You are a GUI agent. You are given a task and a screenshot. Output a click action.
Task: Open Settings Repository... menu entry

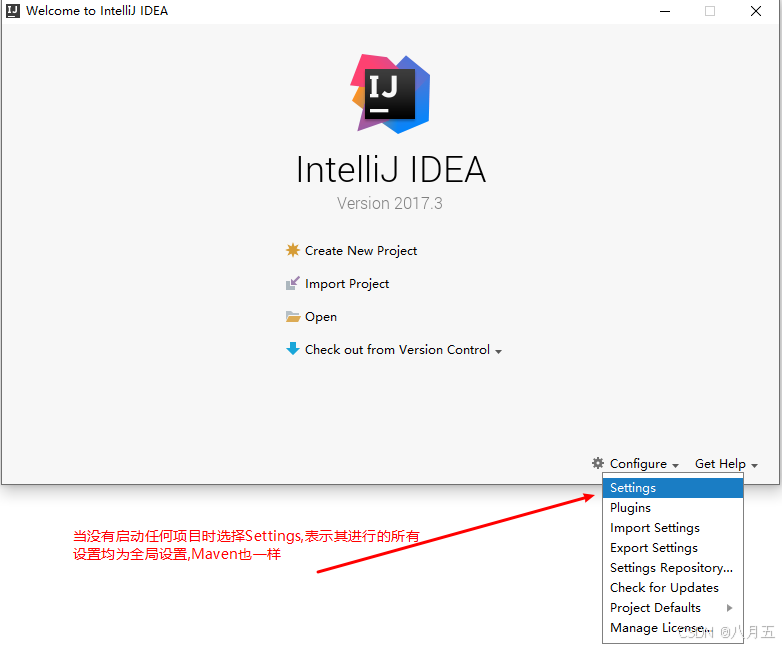pos(673,568)
